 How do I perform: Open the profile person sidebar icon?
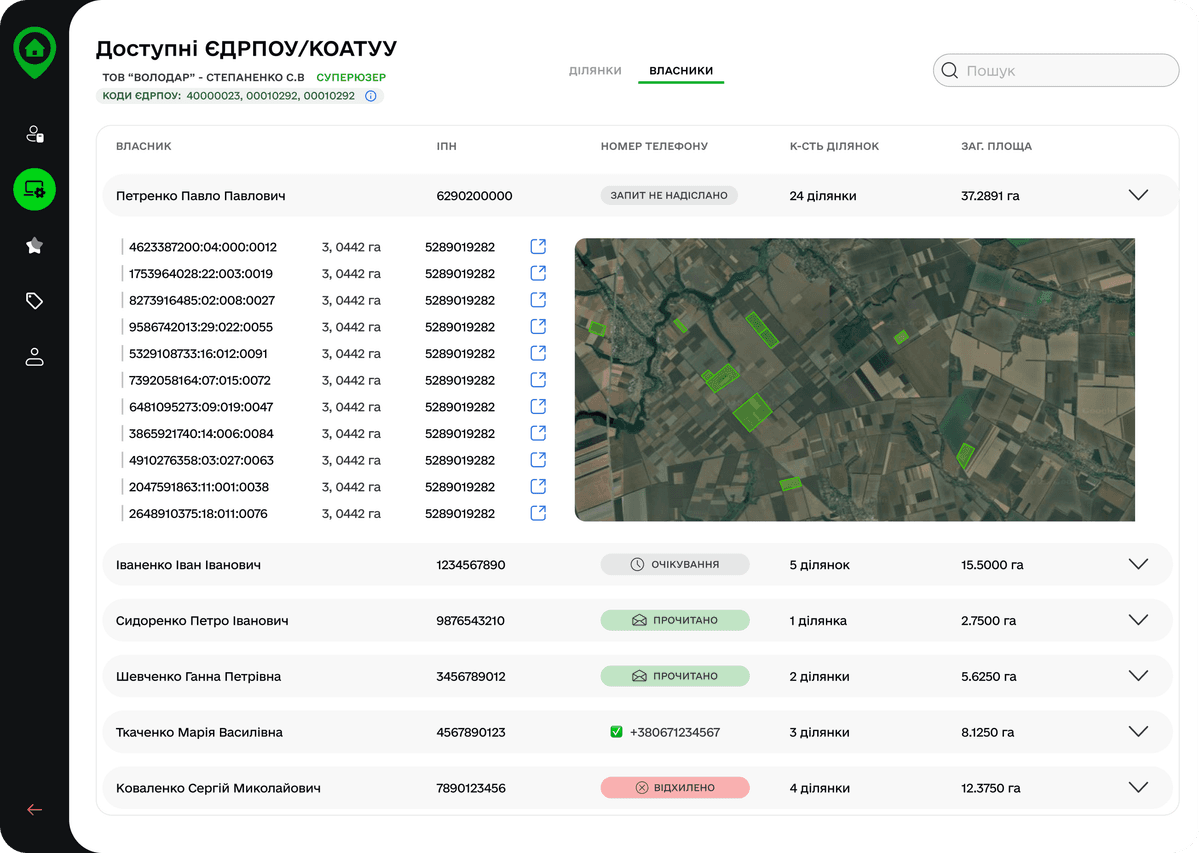[x=35, y=357]
